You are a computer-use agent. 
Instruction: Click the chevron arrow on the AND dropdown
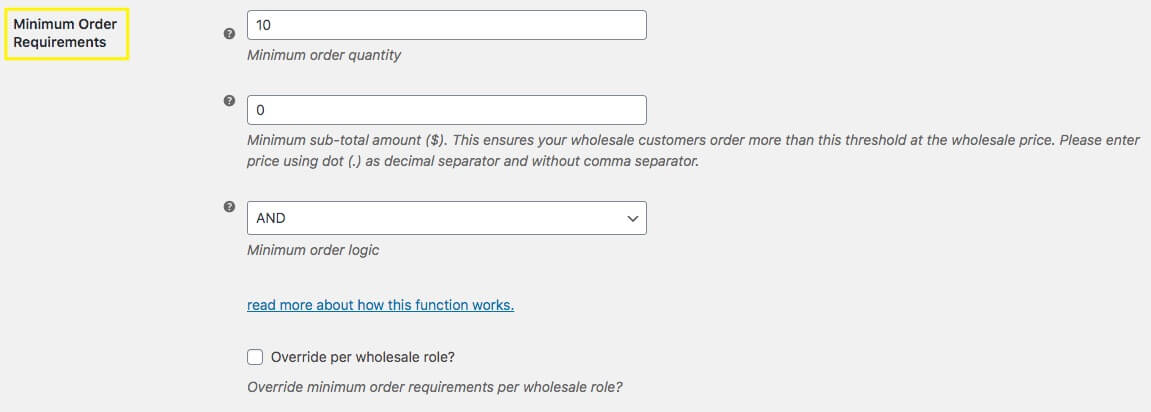tap(632, 218)
